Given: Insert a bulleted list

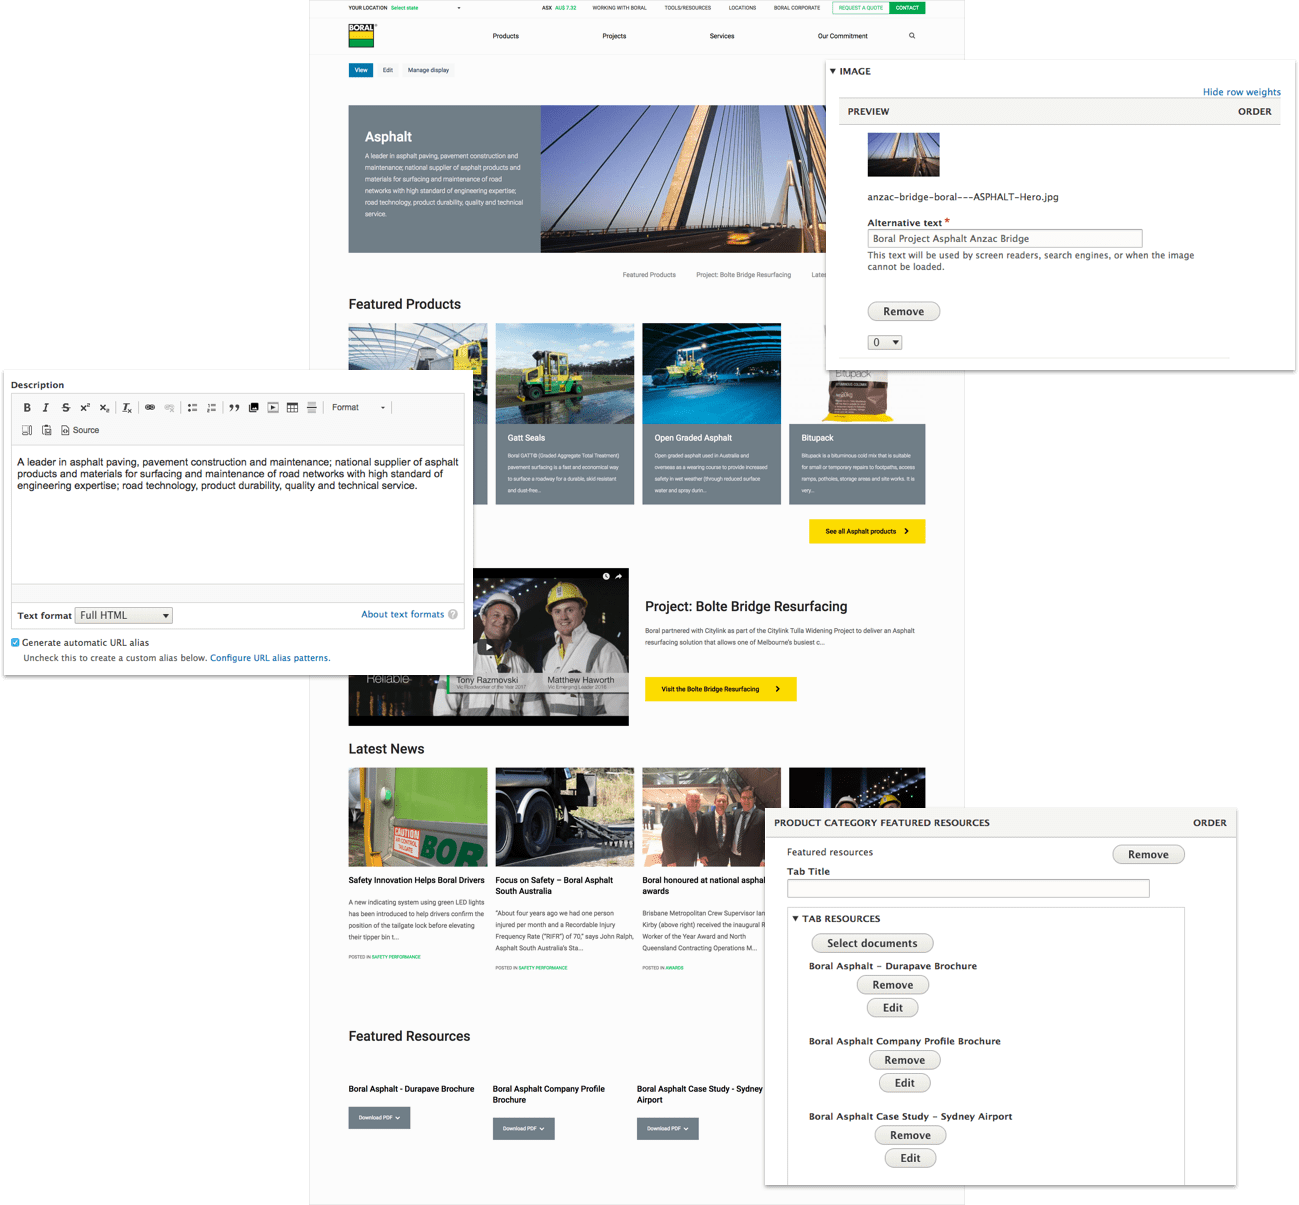Looking at the screenshot, I should pos(192,408).
